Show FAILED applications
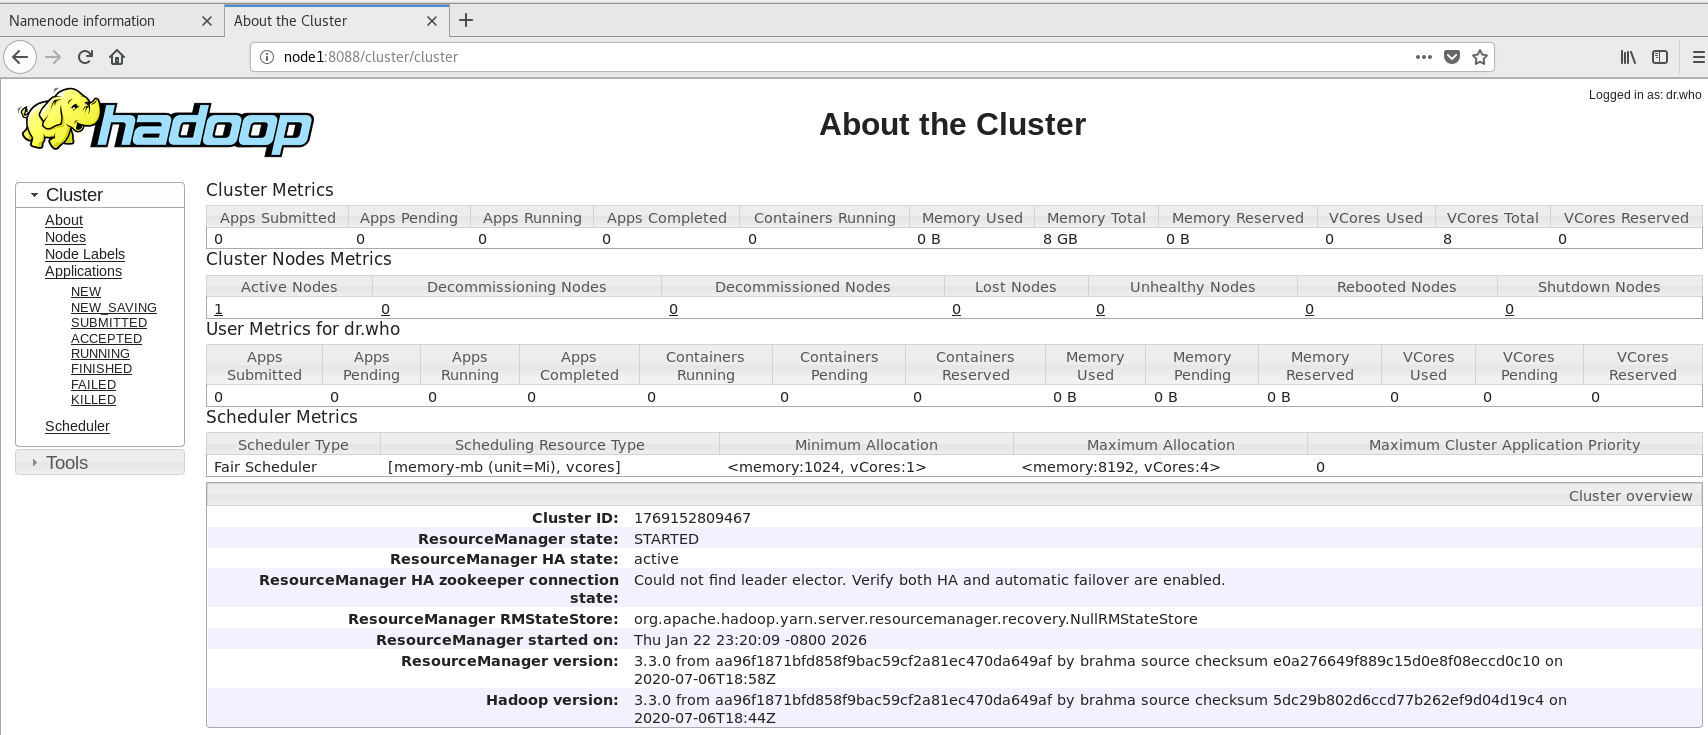Image resolution: width=1708 pixels, height=735 pixels. point(93,385)
